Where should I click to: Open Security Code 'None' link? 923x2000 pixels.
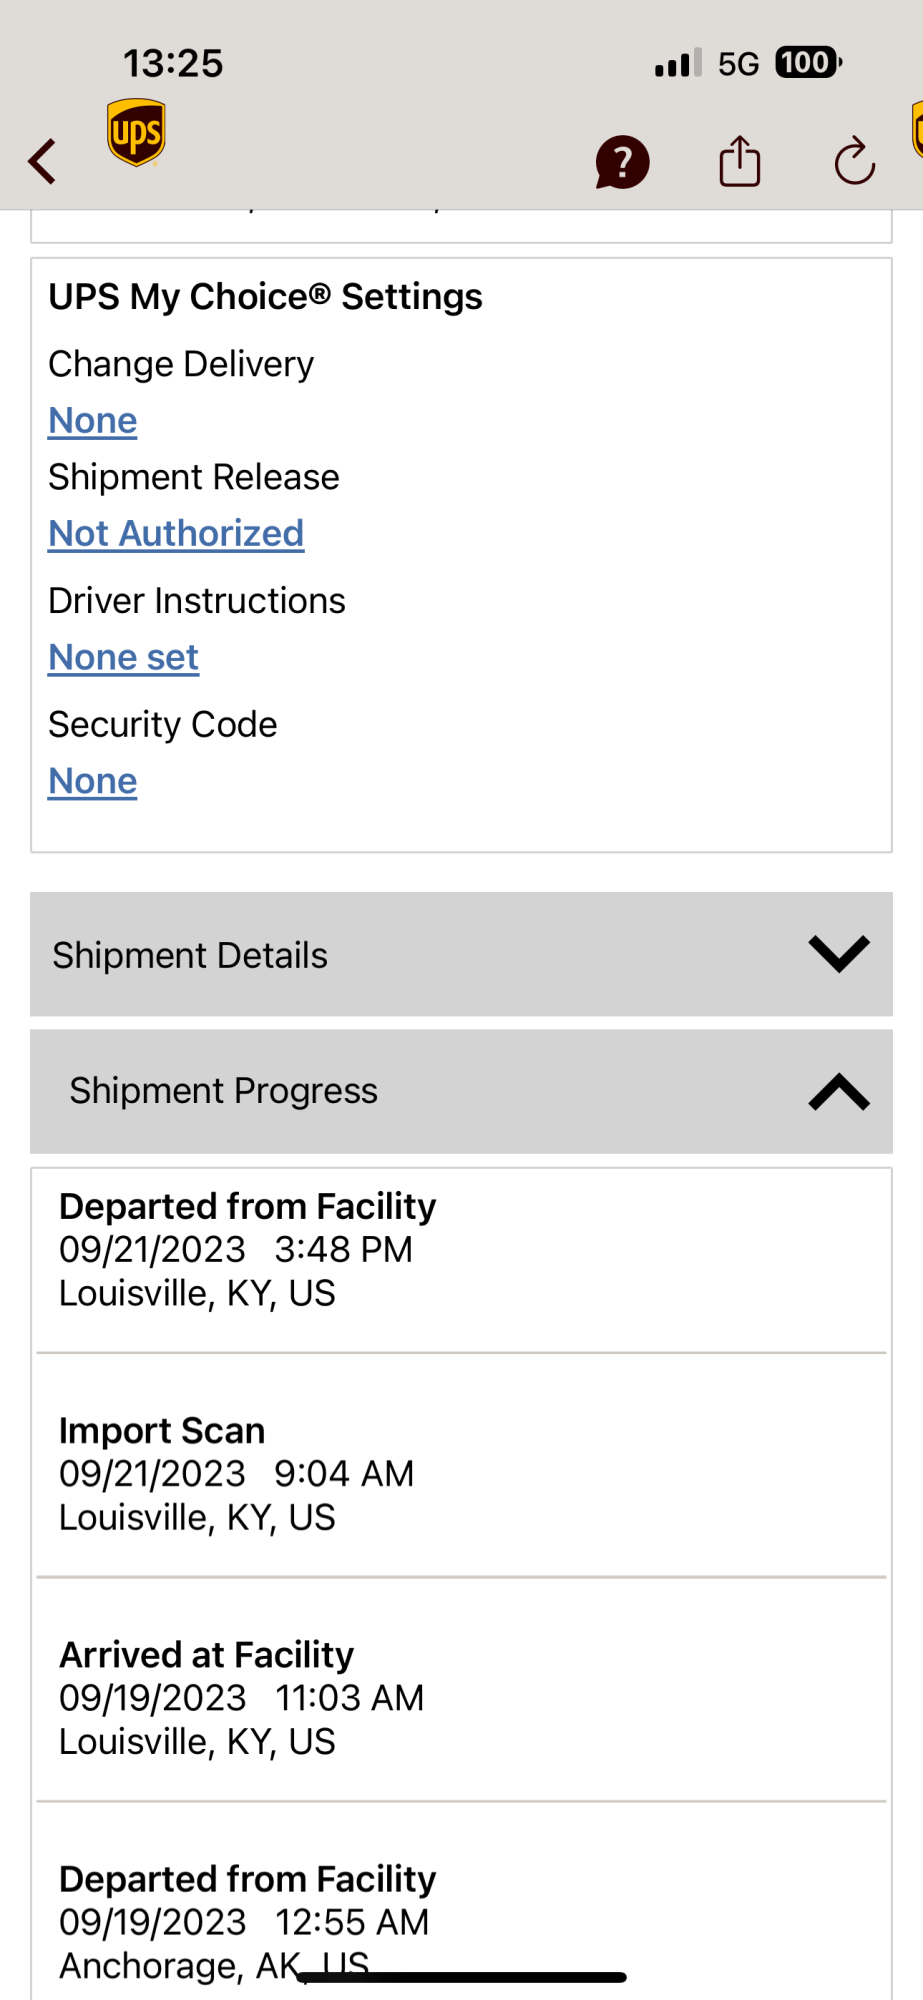pos(93,782)
